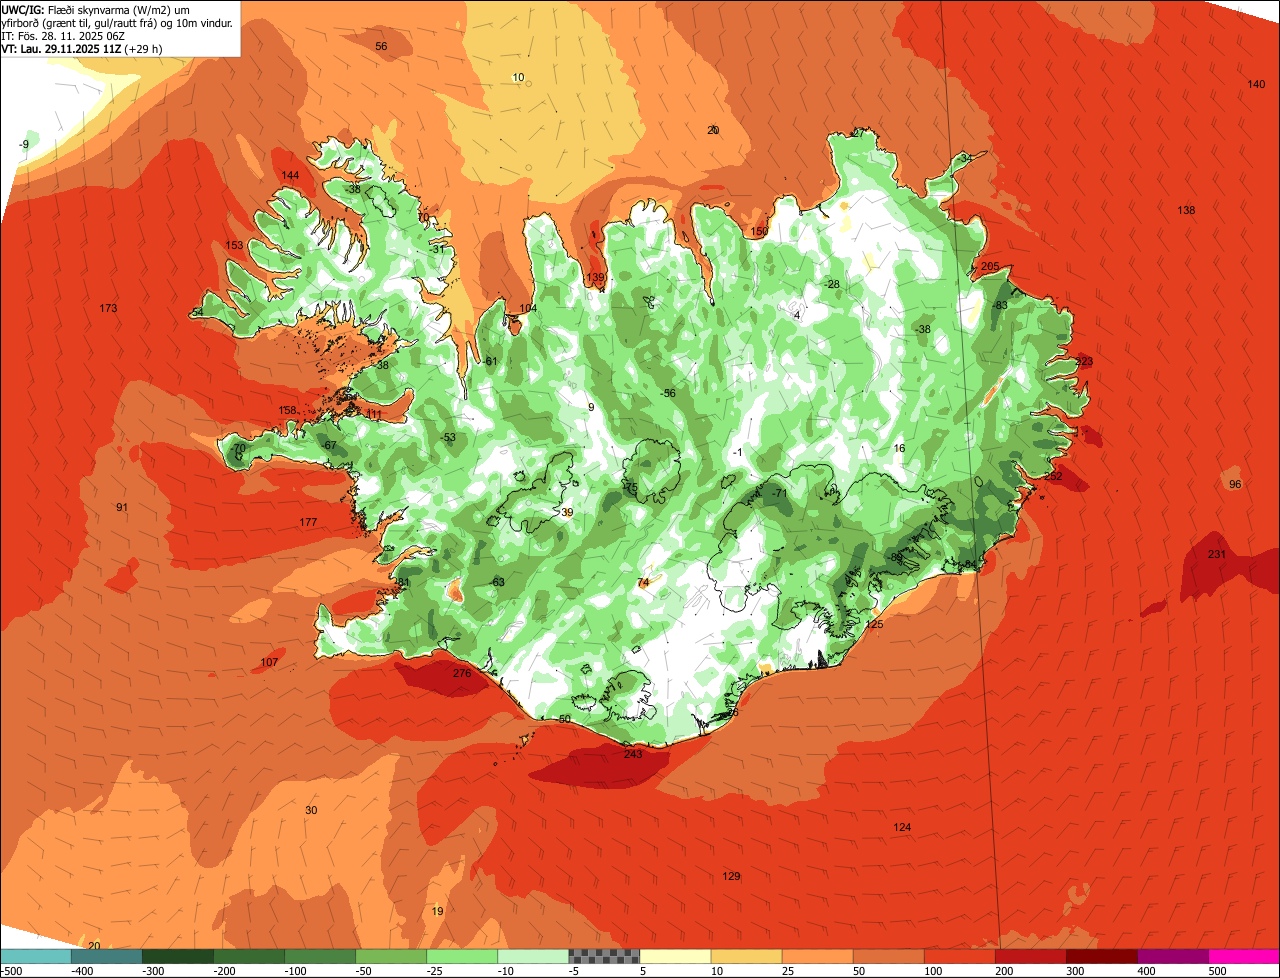Click the teal swatch for -400 to -300
Image resolution: width=1280 pixels, height=978 pixels.
click(106, 956)
